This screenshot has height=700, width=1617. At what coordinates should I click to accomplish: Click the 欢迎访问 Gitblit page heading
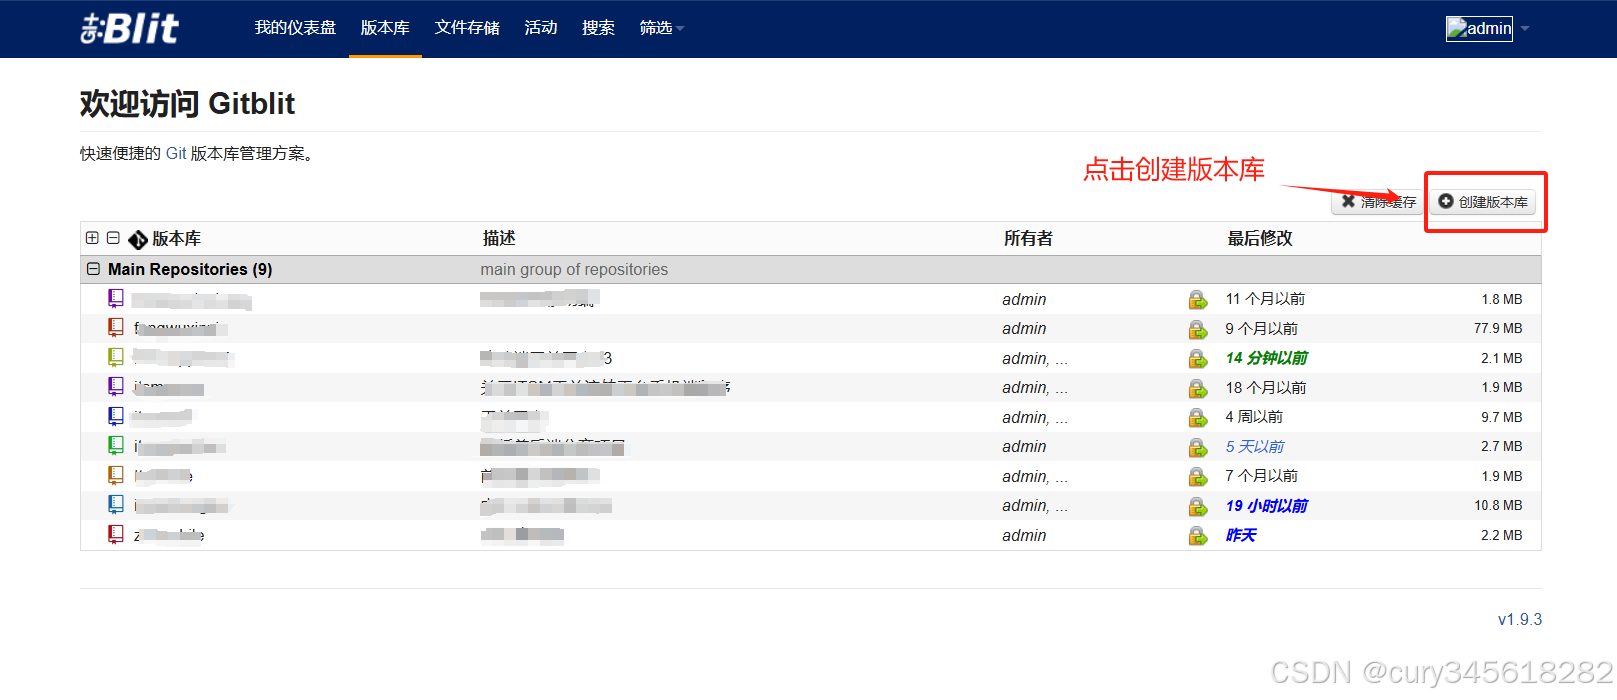188,104
